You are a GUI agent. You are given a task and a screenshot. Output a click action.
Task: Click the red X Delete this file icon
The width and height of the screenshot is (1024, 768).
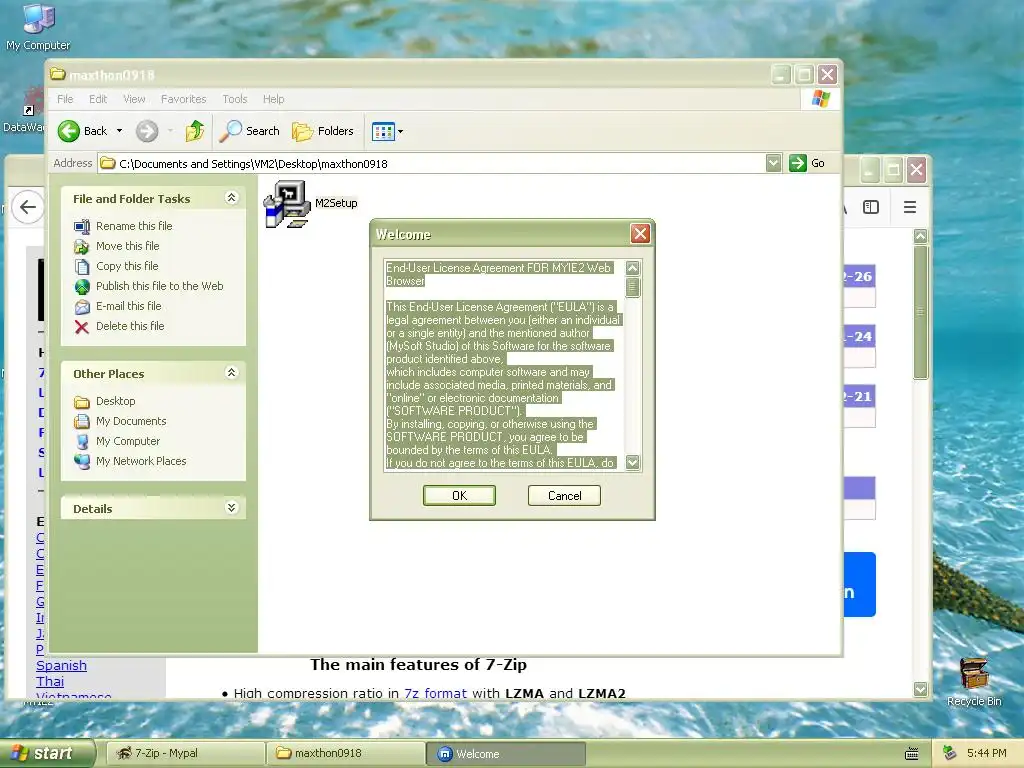[82, 327]
